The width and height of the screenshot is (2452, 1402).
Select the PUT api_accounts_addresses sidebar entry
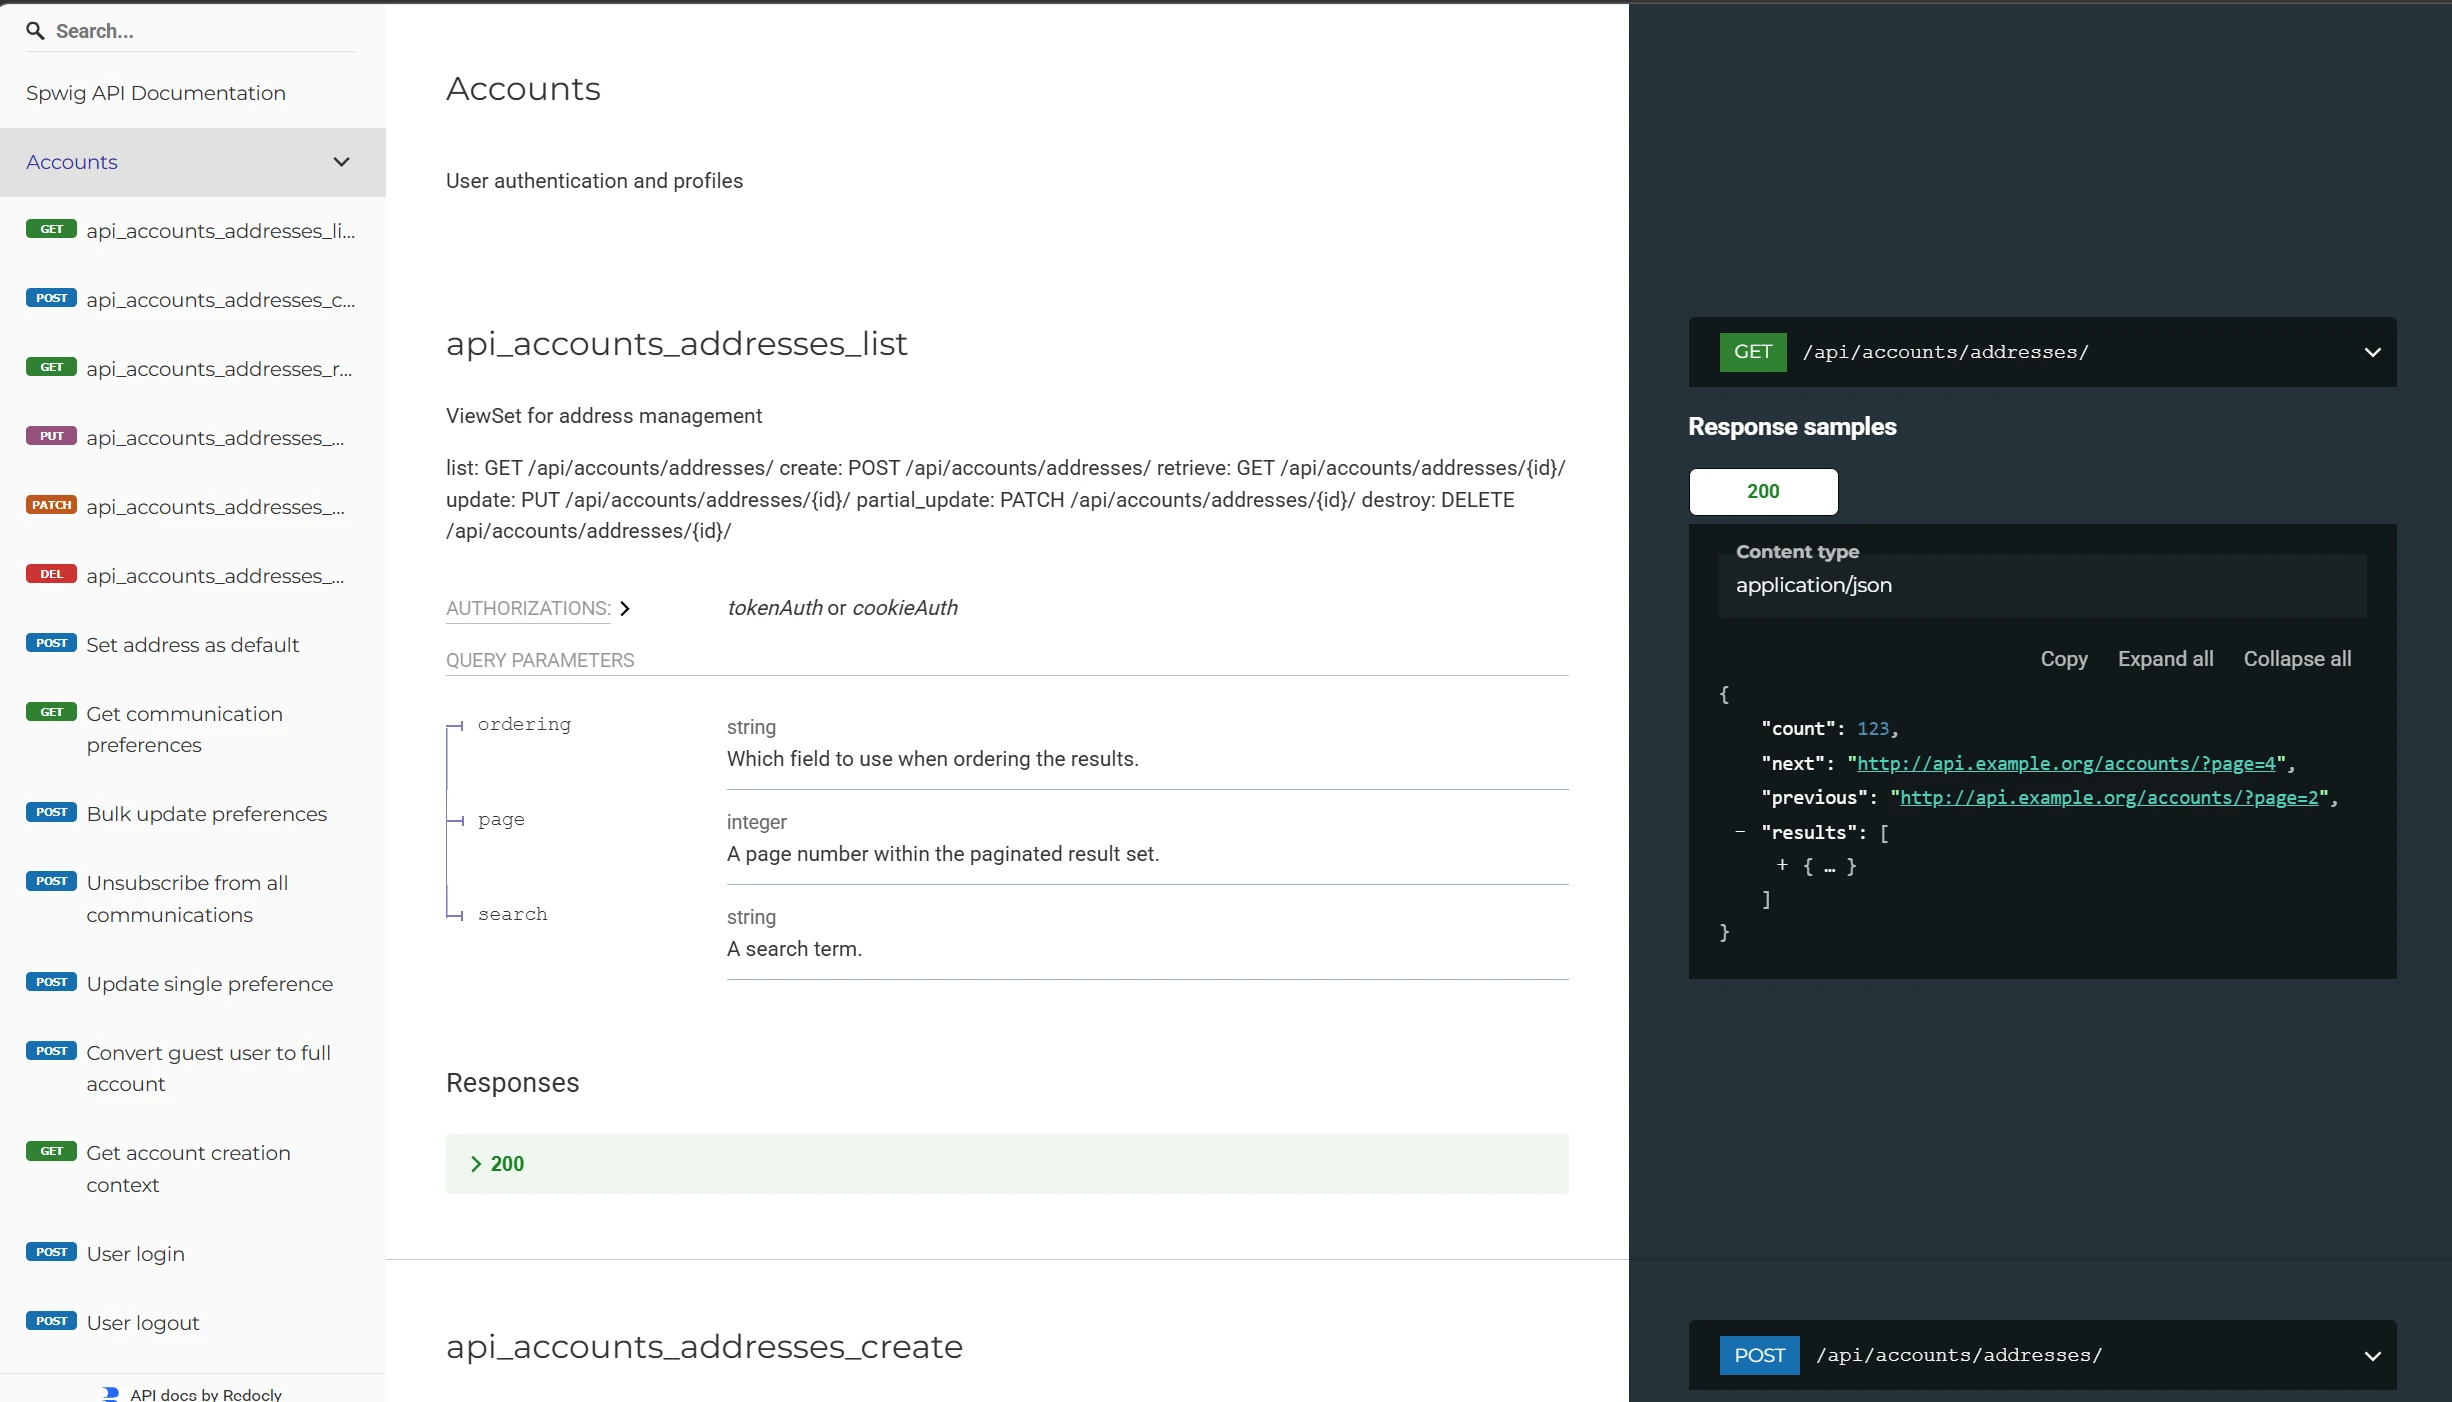tap(192, 438)
